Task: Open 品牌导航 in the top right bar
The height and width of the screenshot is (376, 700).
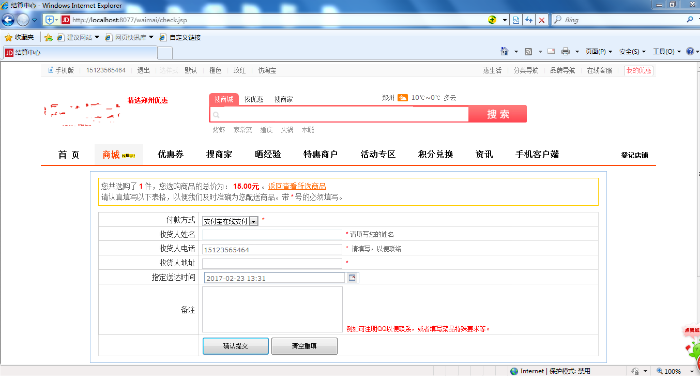Action: (562, 71)
